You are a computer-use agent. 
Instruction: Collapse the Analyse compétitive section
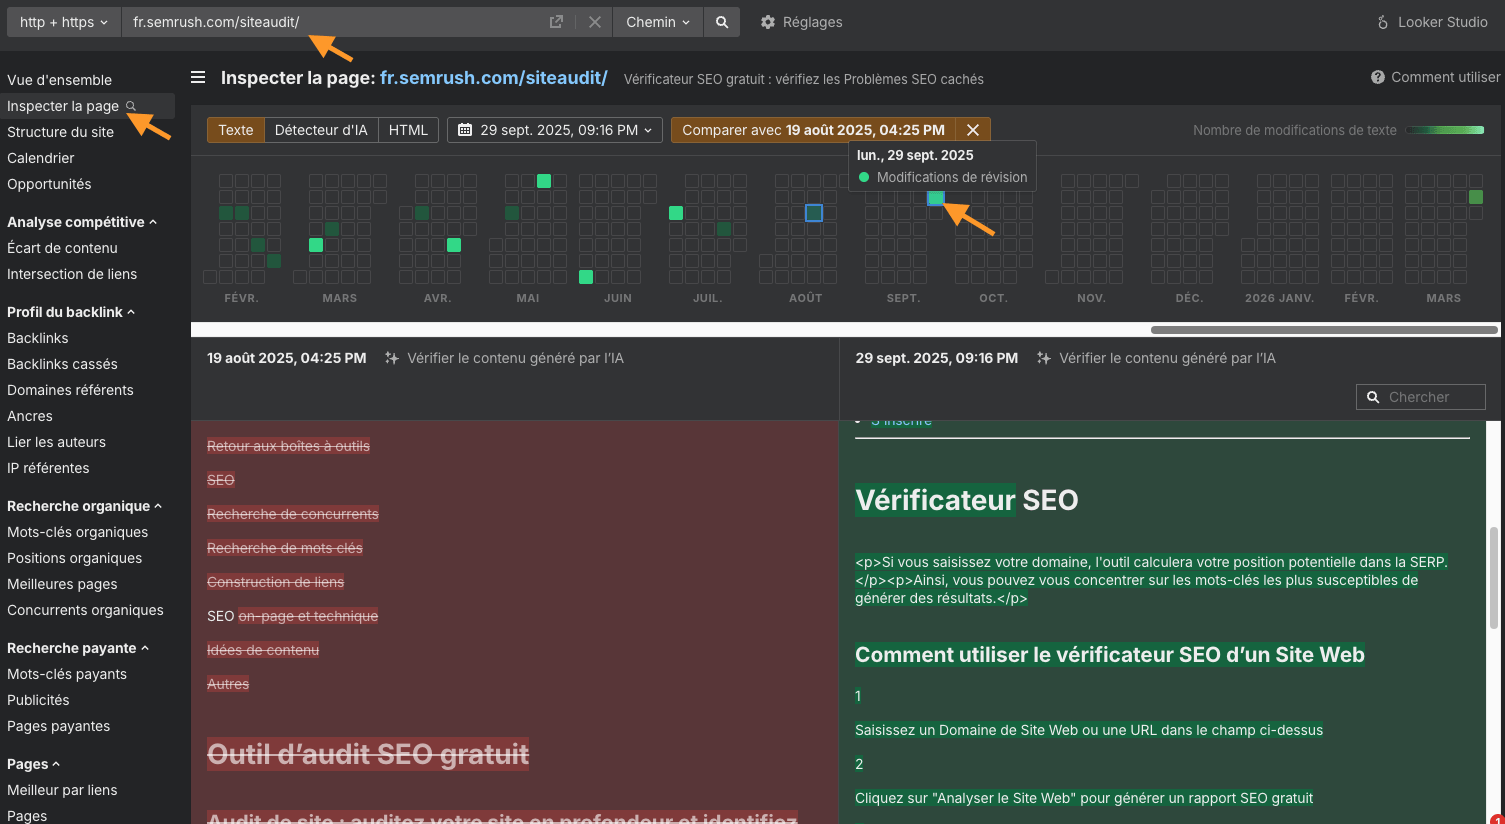[x=151, y=221]
